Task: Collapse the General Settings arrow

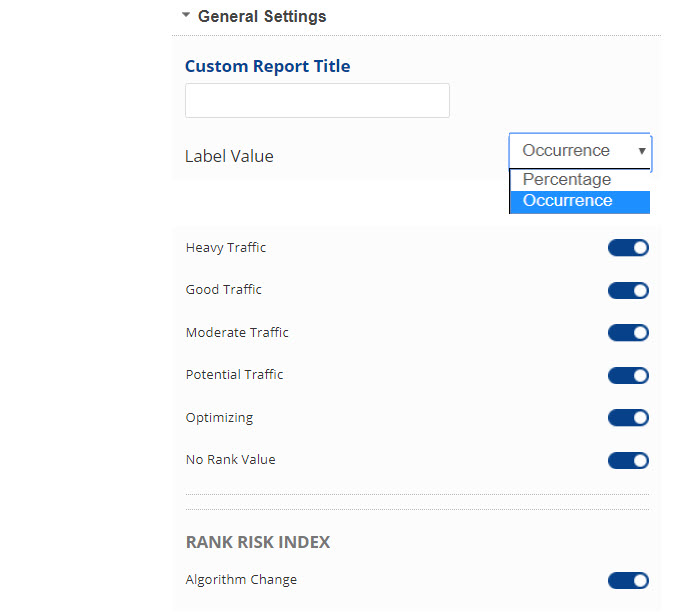Action: pos(186,16)
